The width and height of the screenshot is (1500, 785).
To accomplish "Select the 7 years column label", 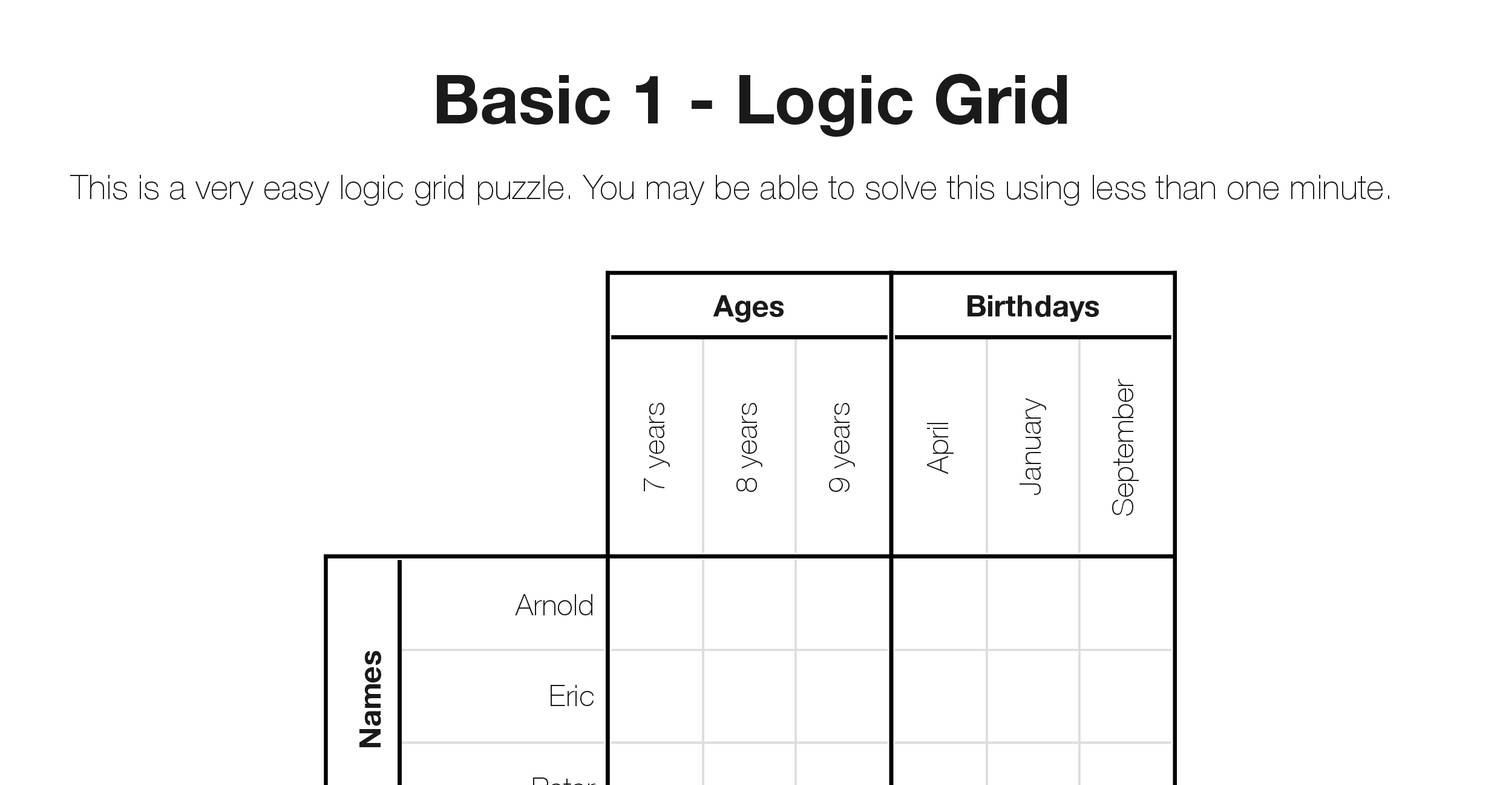I will [x=655, y=447].
